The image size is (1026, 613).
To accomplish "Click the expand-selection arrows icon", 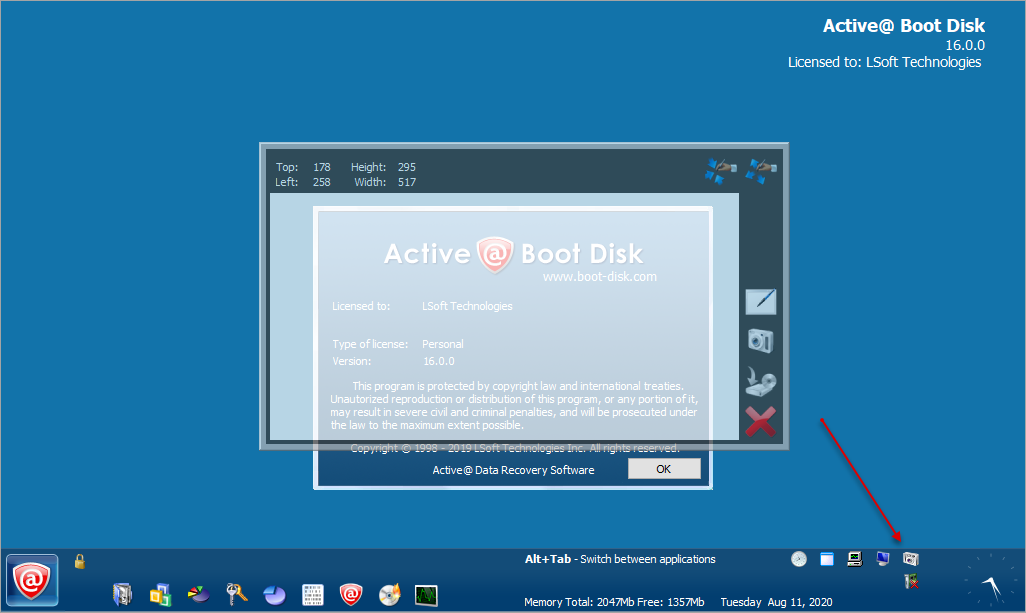I will pyautogui.click(x=761, y=171).
